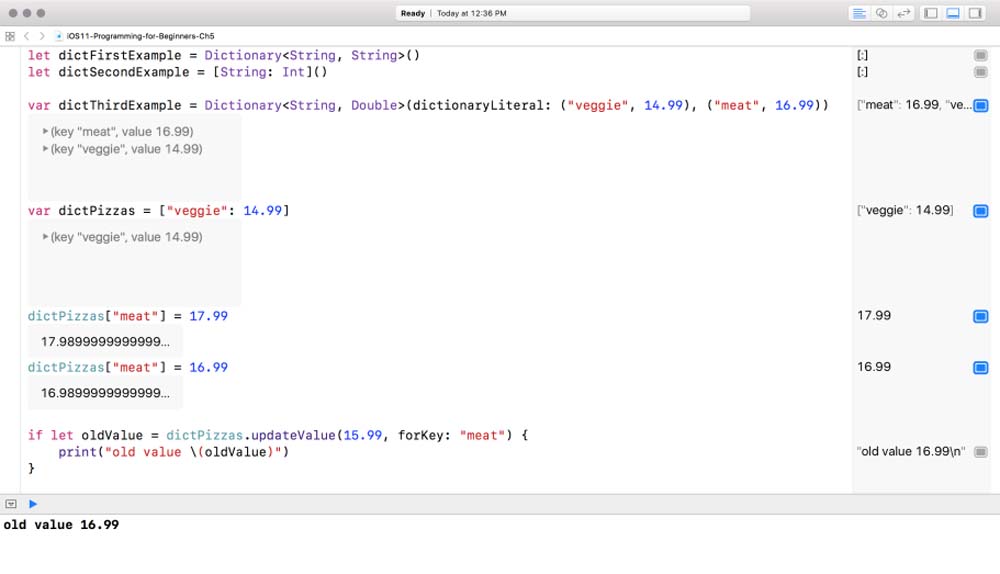Open the Version editor
The width and height of the screenshot is (1000, 574).
coord(904,13)
